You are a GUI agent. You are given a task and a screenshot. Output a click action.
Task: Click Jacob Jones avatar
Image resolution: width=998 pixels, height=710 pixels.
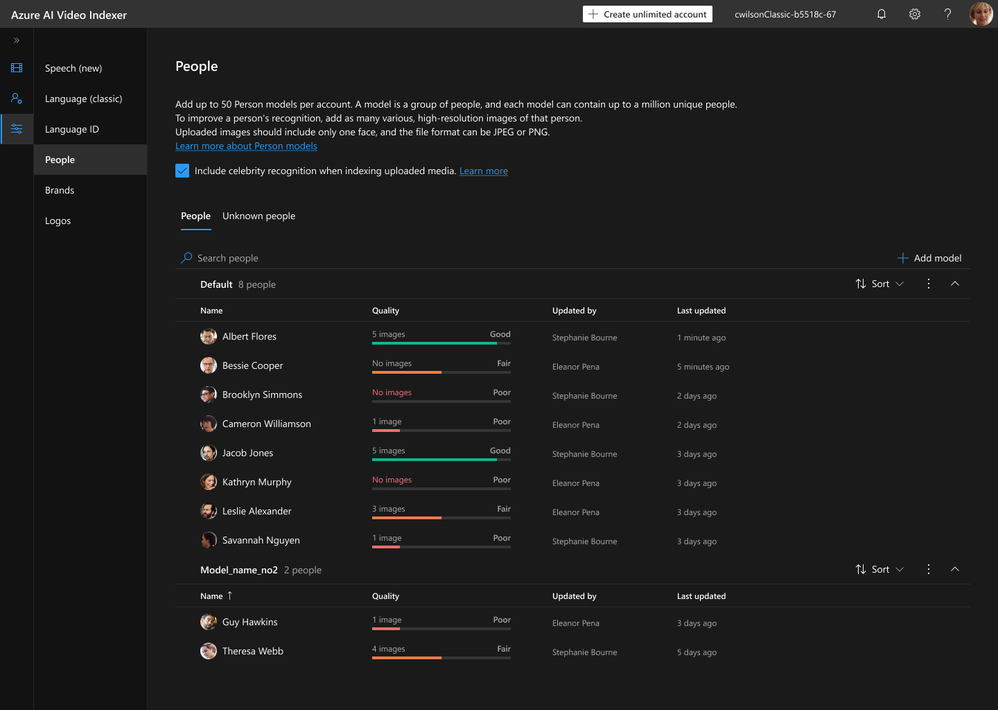(x=208, y=453)
